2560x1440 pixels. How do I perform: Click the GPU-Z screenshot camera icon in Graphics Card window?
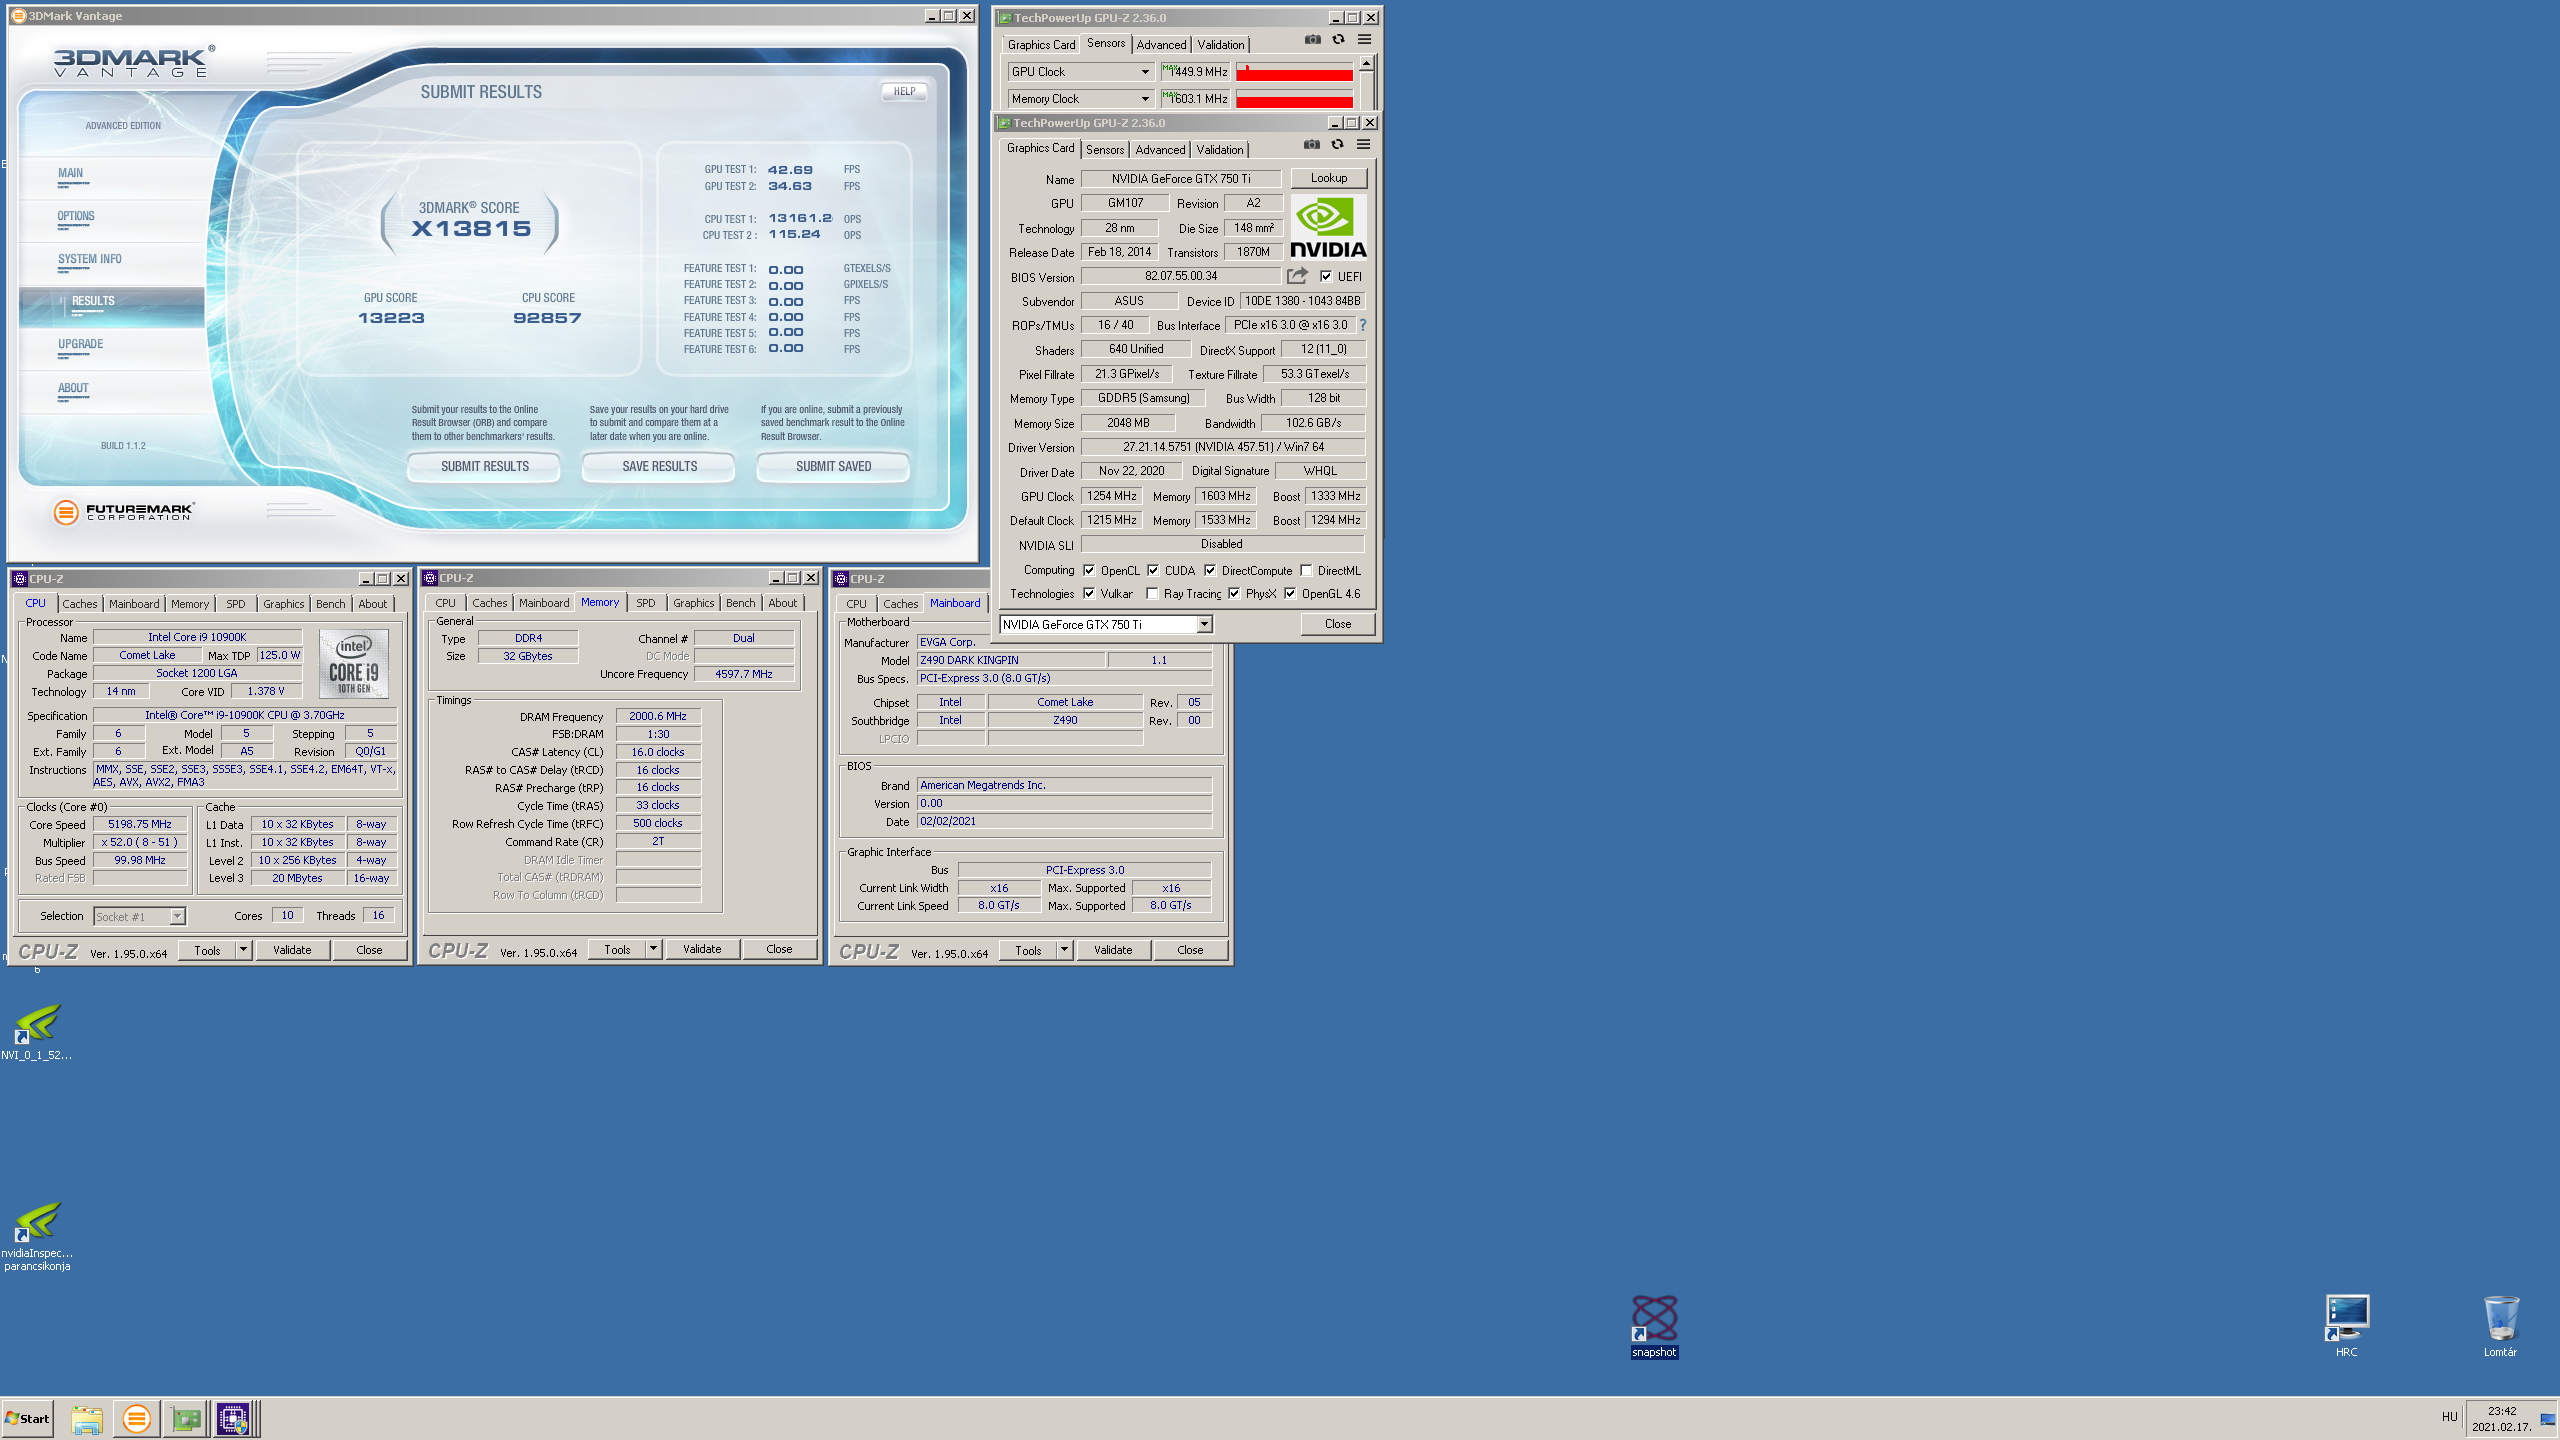point(1311,144)
